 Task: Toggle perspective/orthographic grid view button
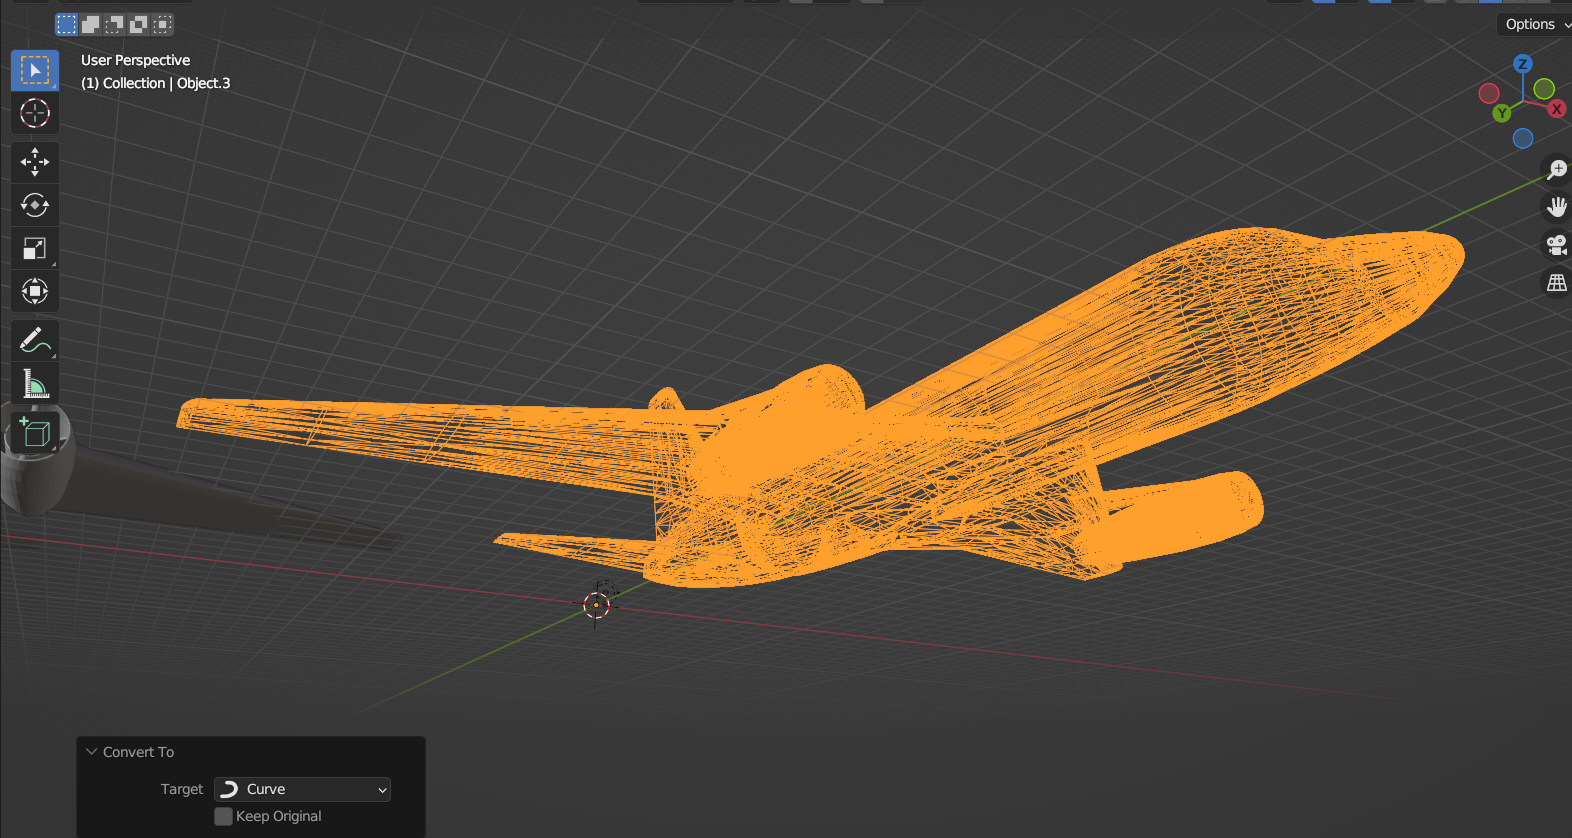[1556, 283]
